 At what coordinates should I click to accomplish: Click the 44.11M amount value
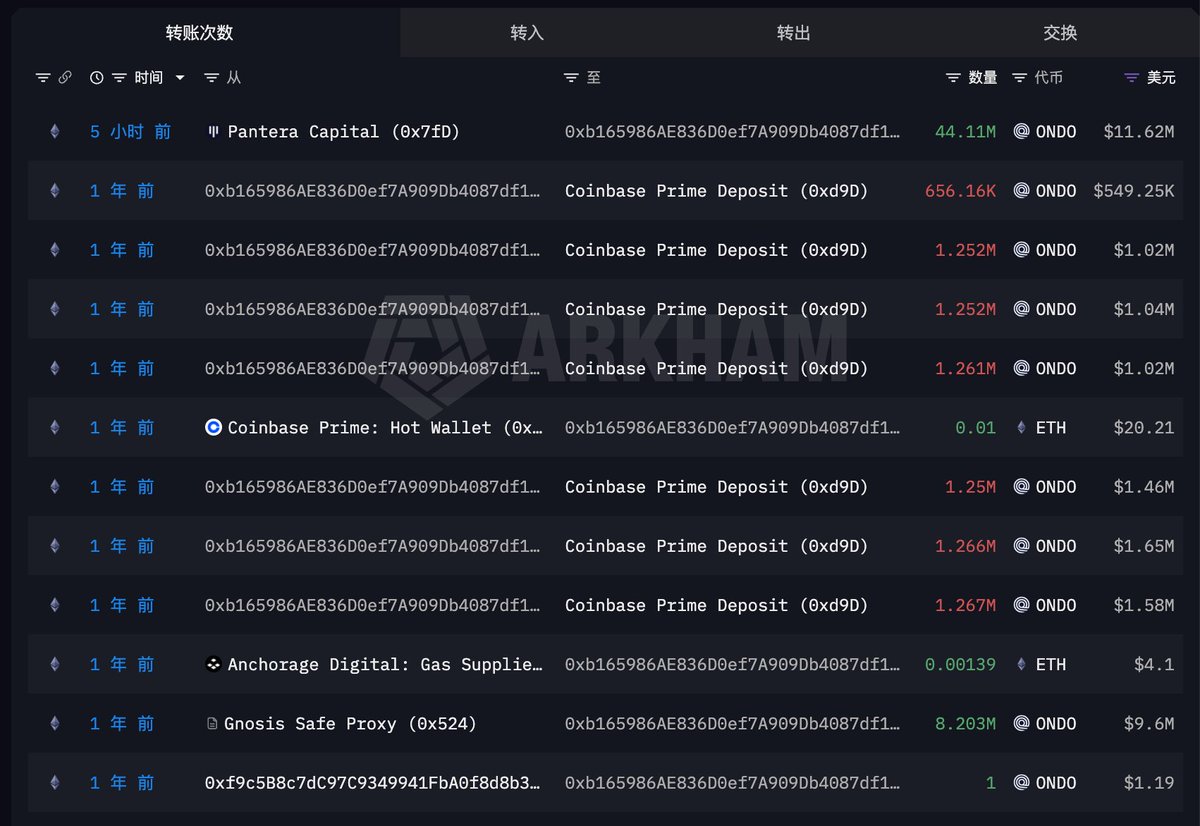click(965, 131)
